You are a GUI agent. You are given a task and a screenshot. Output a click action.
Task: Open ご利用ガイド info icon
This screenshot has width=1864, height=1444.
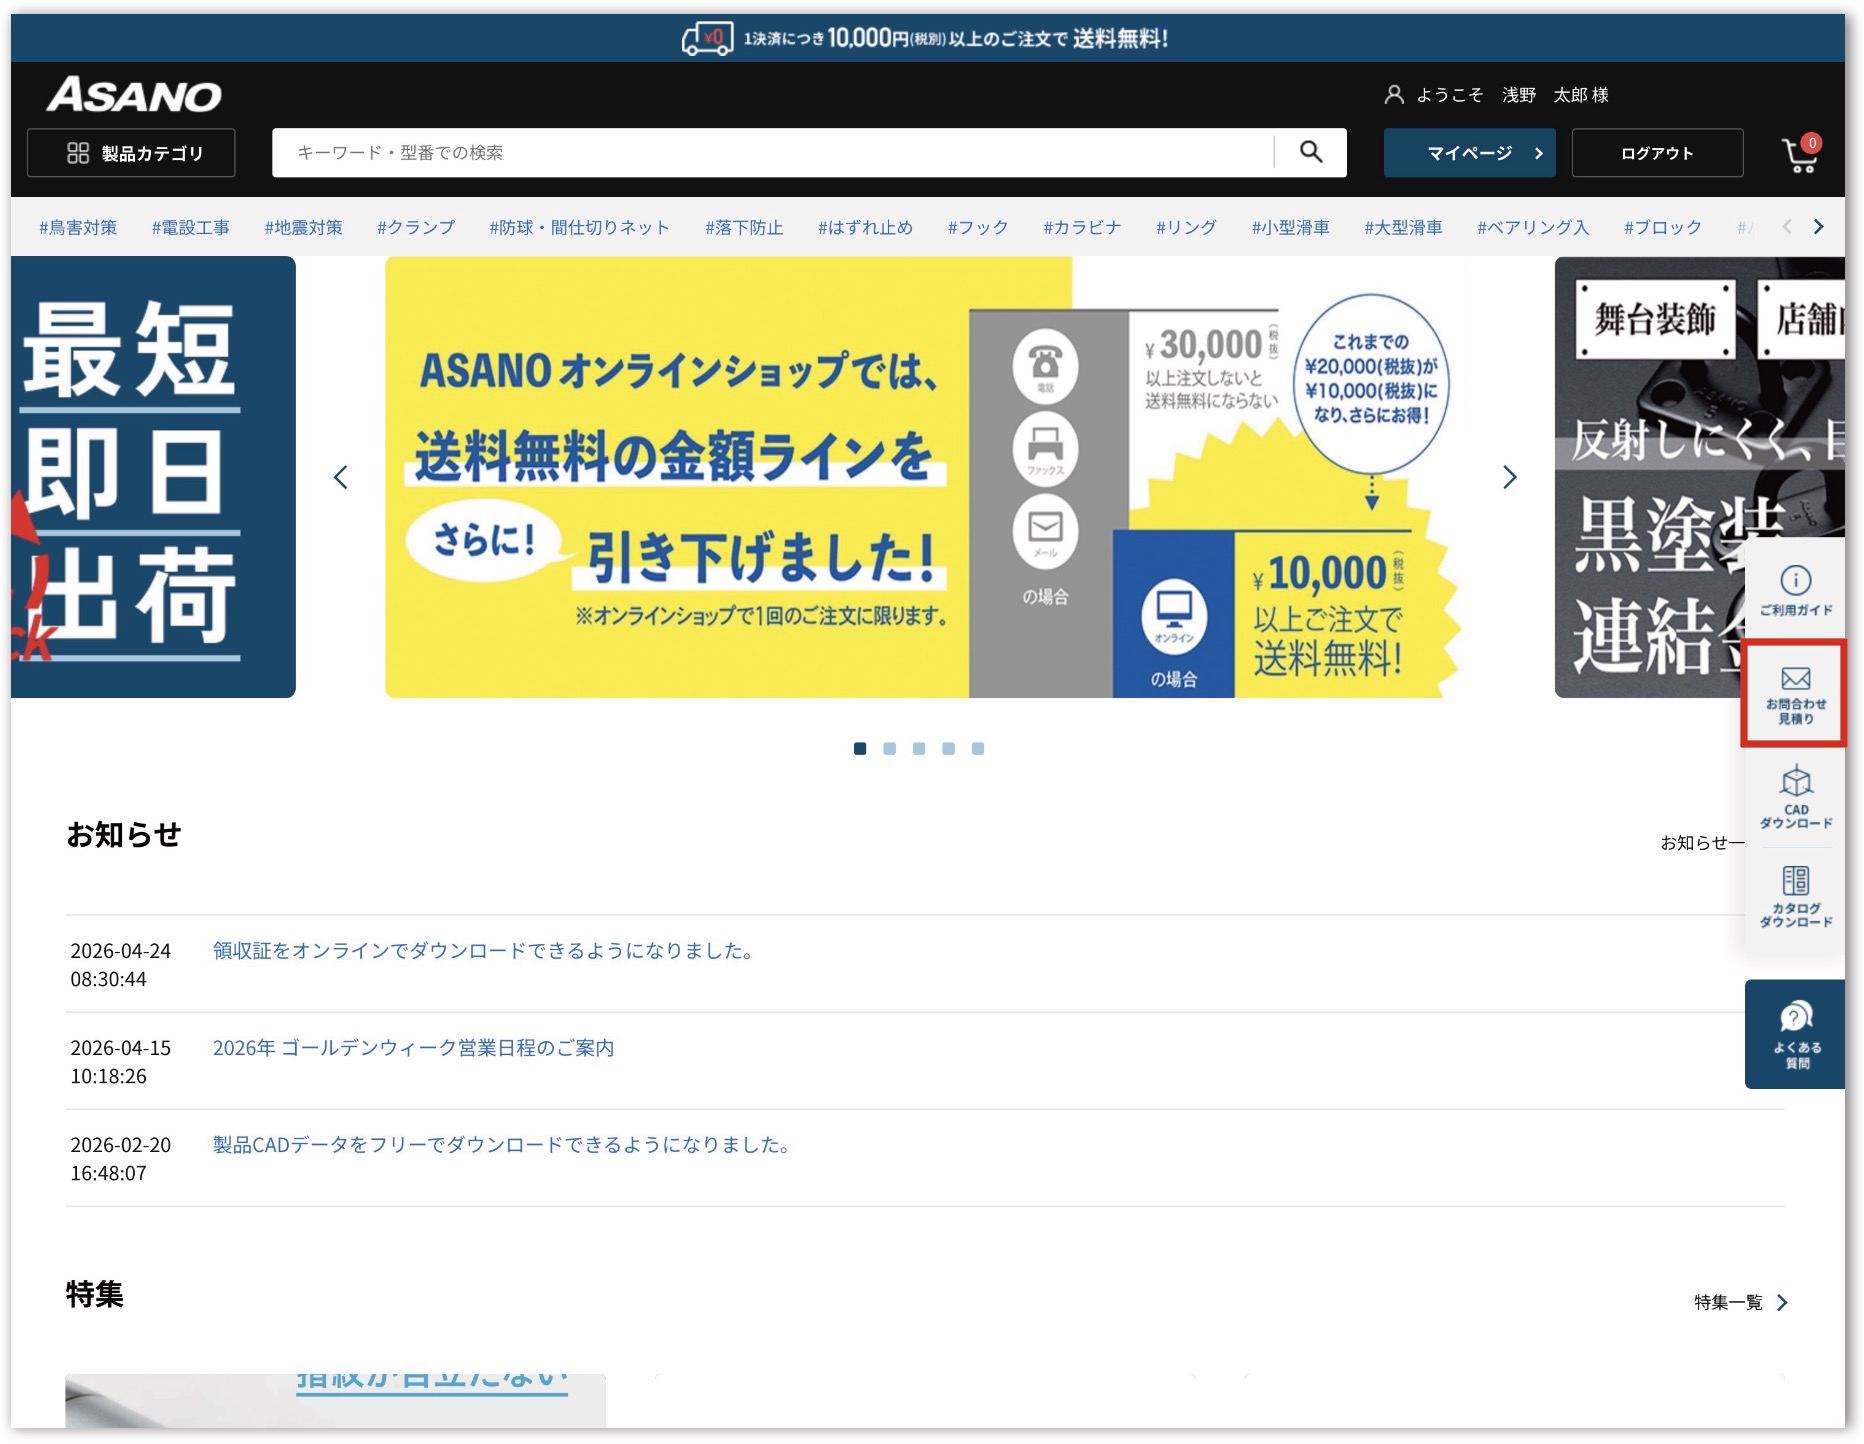coord(1795,590)
